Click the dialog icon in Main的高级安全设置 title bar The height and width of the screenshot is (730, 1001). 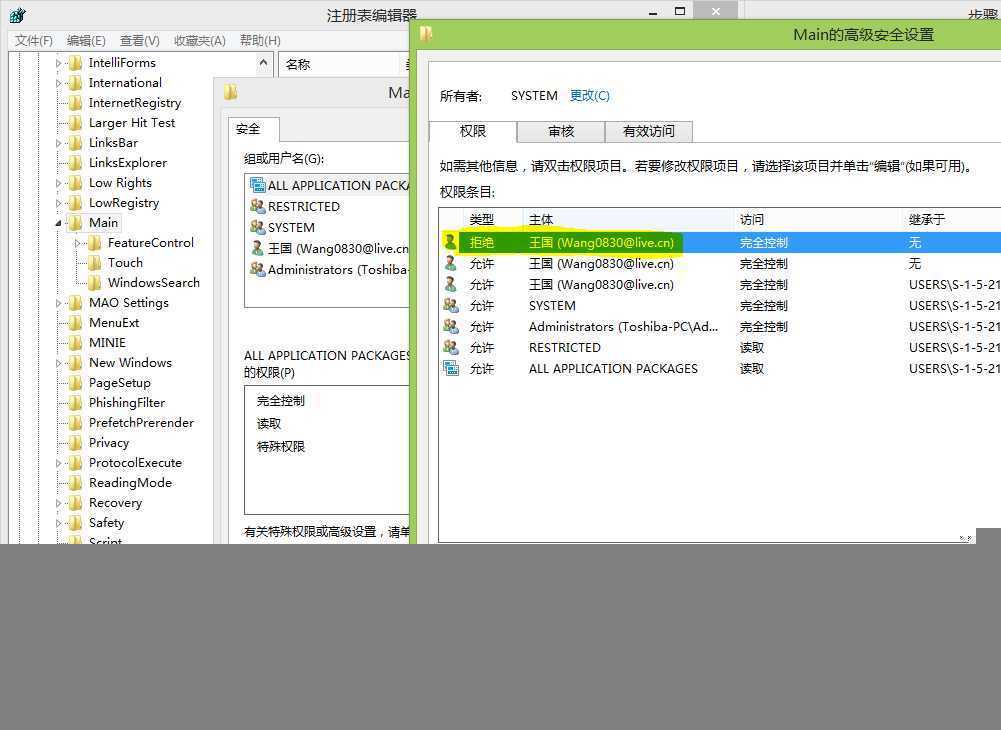(425, 33)
